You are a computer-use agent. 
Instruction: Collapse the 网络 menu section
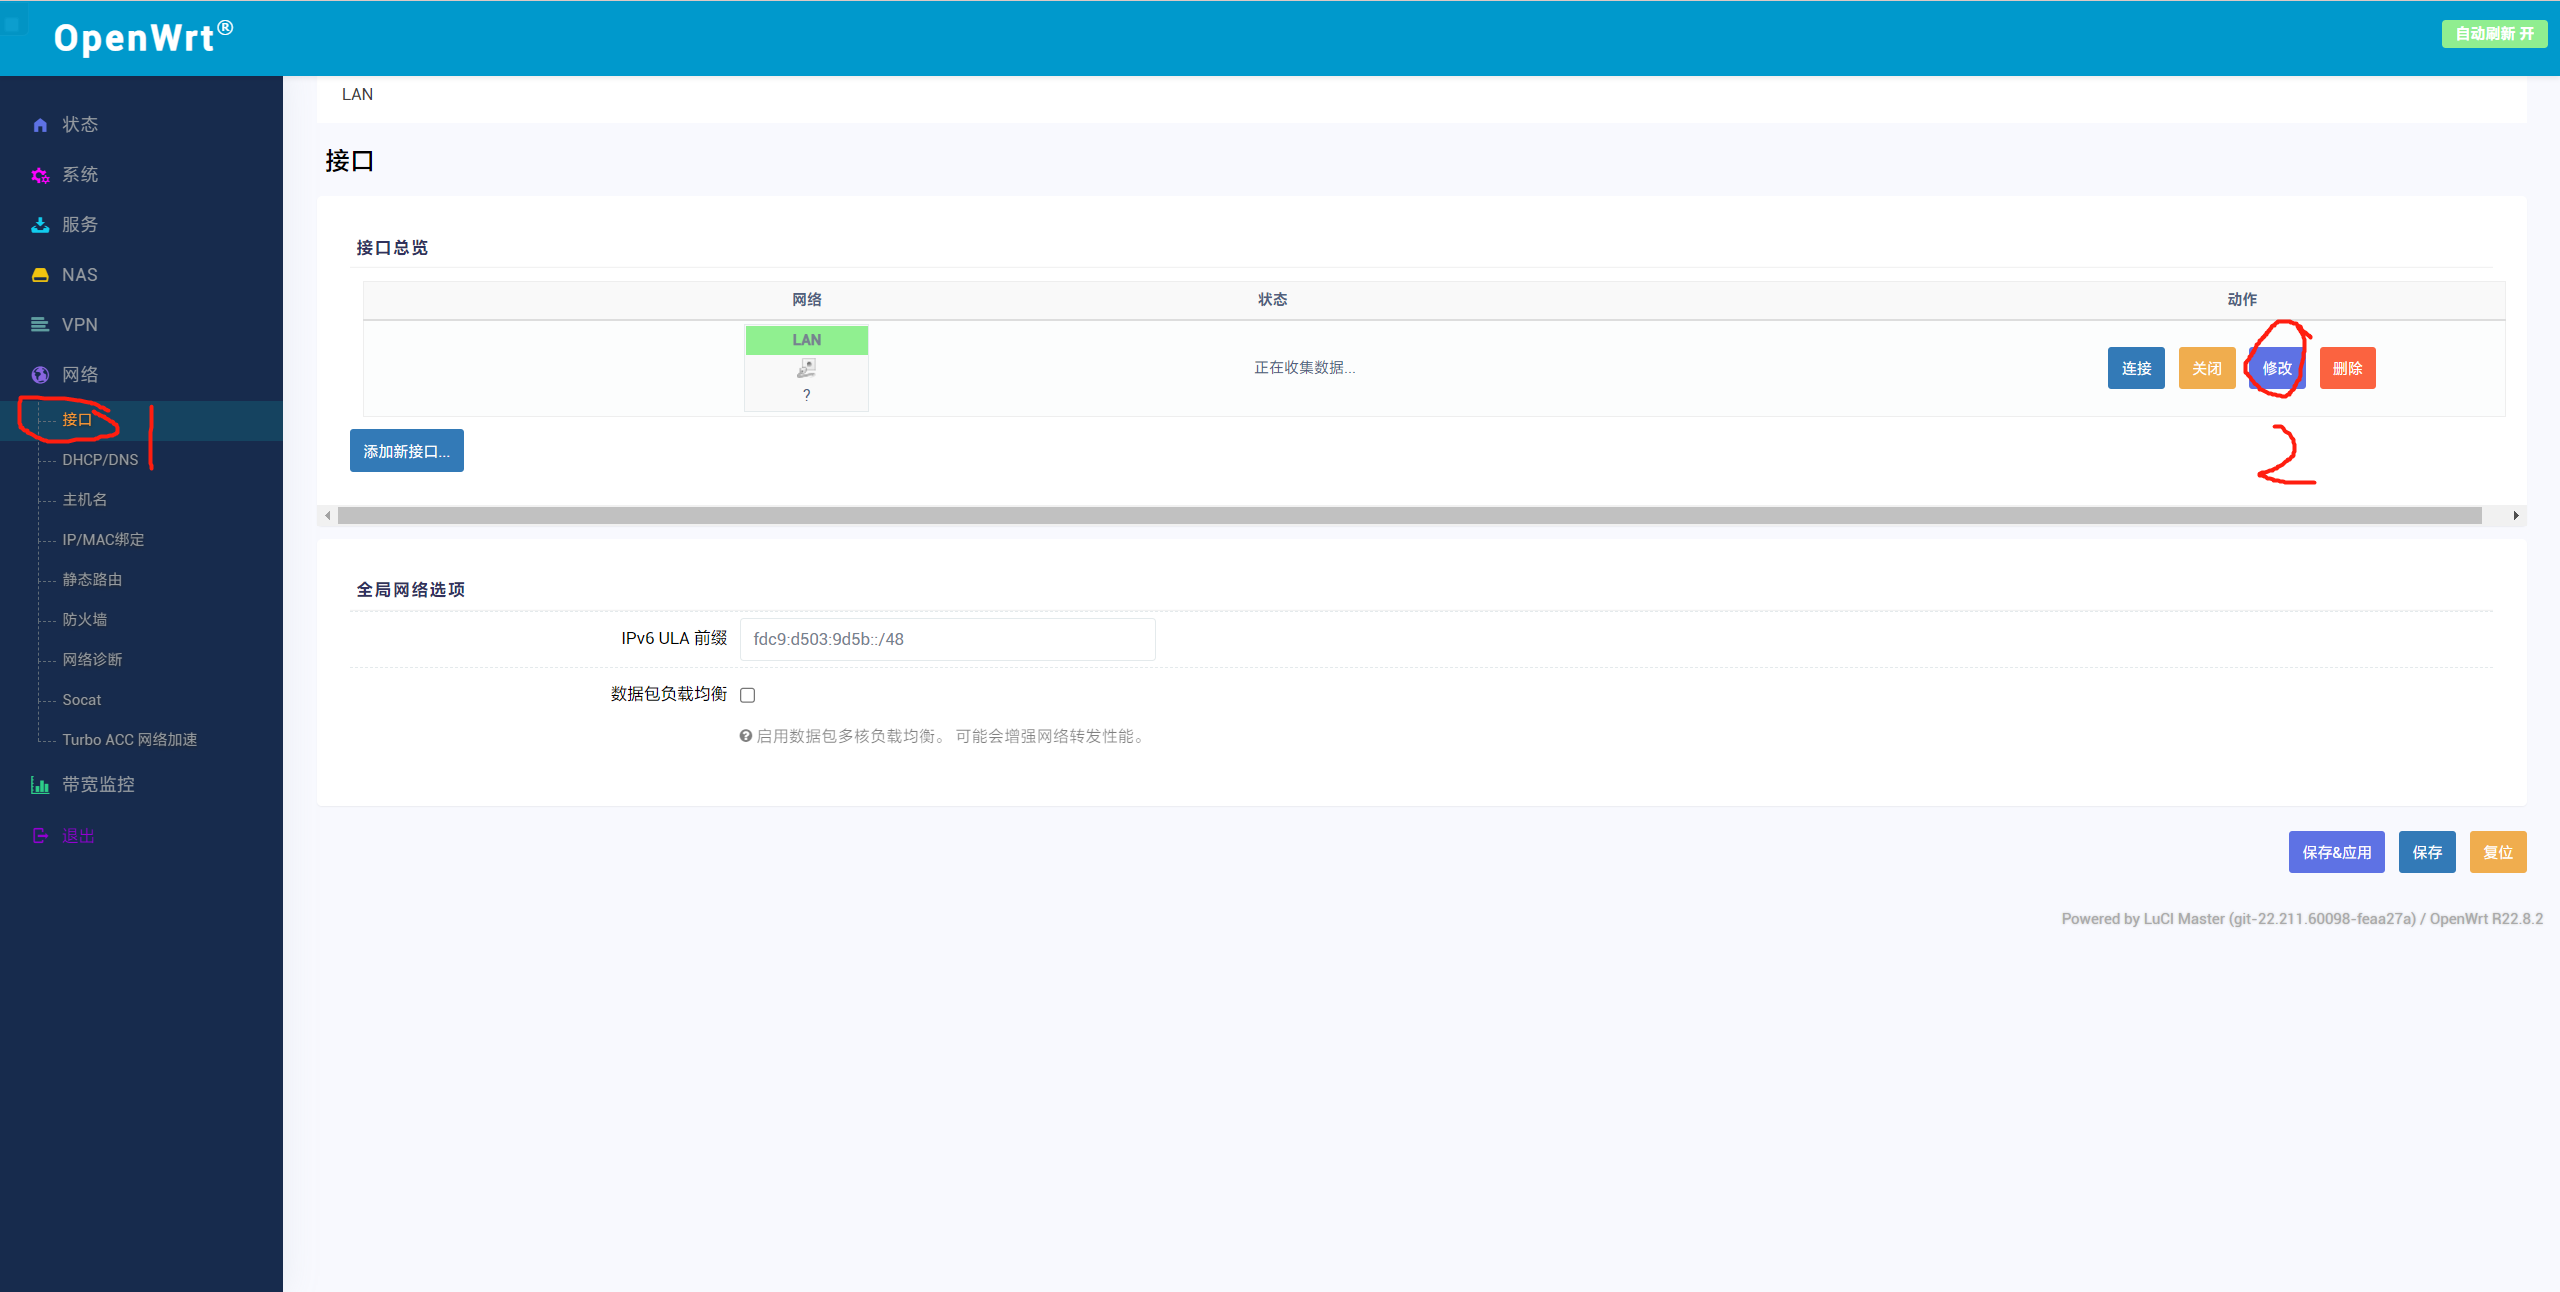(x=80, y=375)
